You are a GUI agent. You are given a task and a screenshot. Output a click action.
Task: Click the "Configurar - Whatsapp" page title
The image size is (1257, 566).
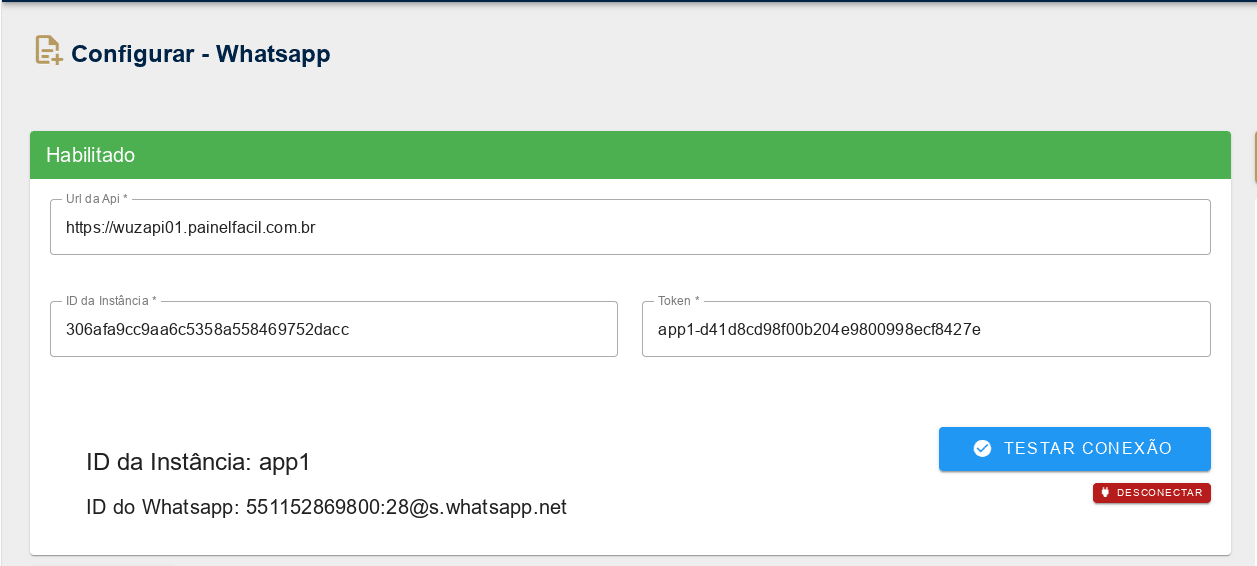click(201, 54)
